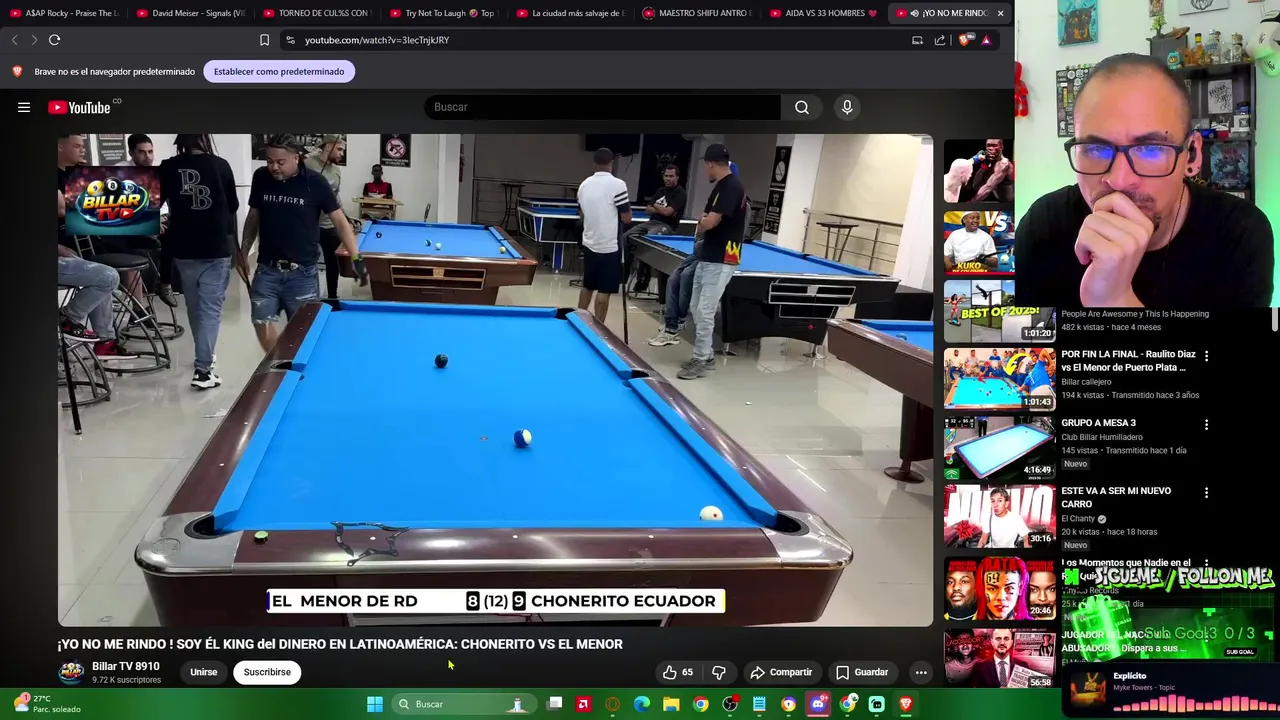Click the Unirse button

[x=204, y=672]
